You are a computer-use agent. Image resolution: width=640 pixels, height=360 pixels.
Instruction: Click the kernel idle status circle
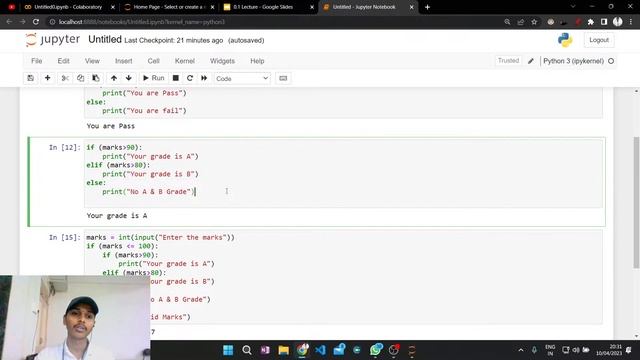pyautogui.click(x=611, y=61)
